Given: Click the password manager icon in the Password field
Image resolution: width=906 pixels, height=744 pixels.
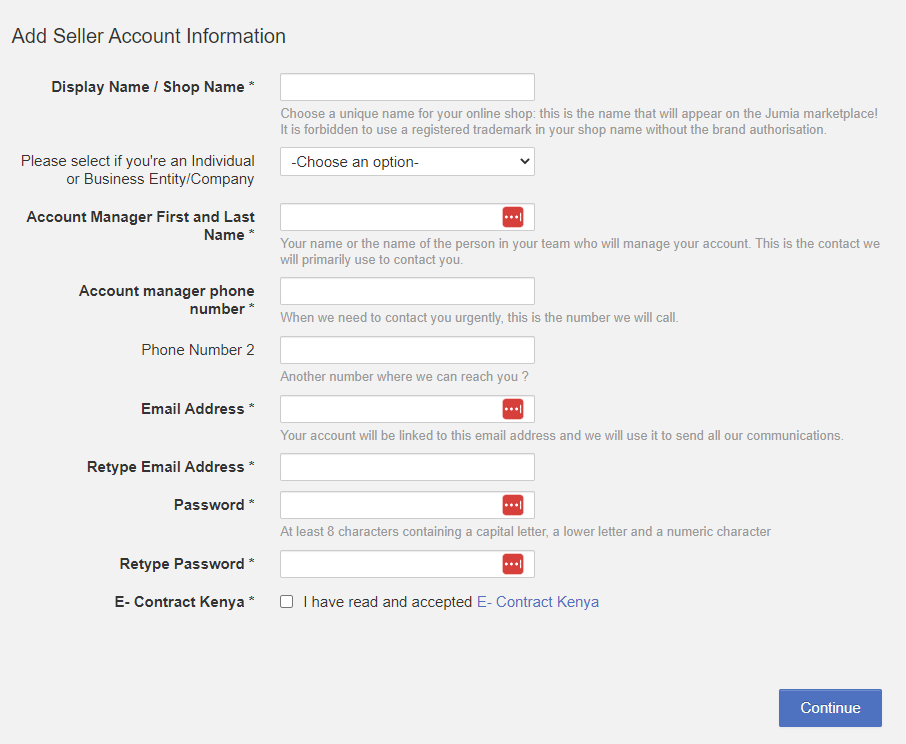Looking at the screenshot, I should coord(513,505).
